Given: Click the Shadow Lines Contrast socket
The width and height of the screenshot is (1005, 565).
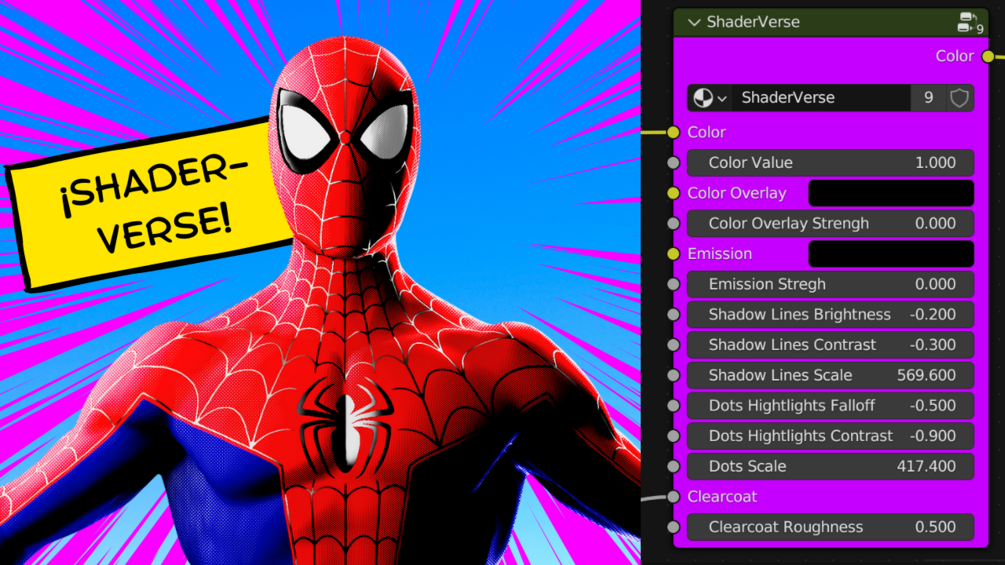Looking at the screenshot, I should [x=673, y=345].
